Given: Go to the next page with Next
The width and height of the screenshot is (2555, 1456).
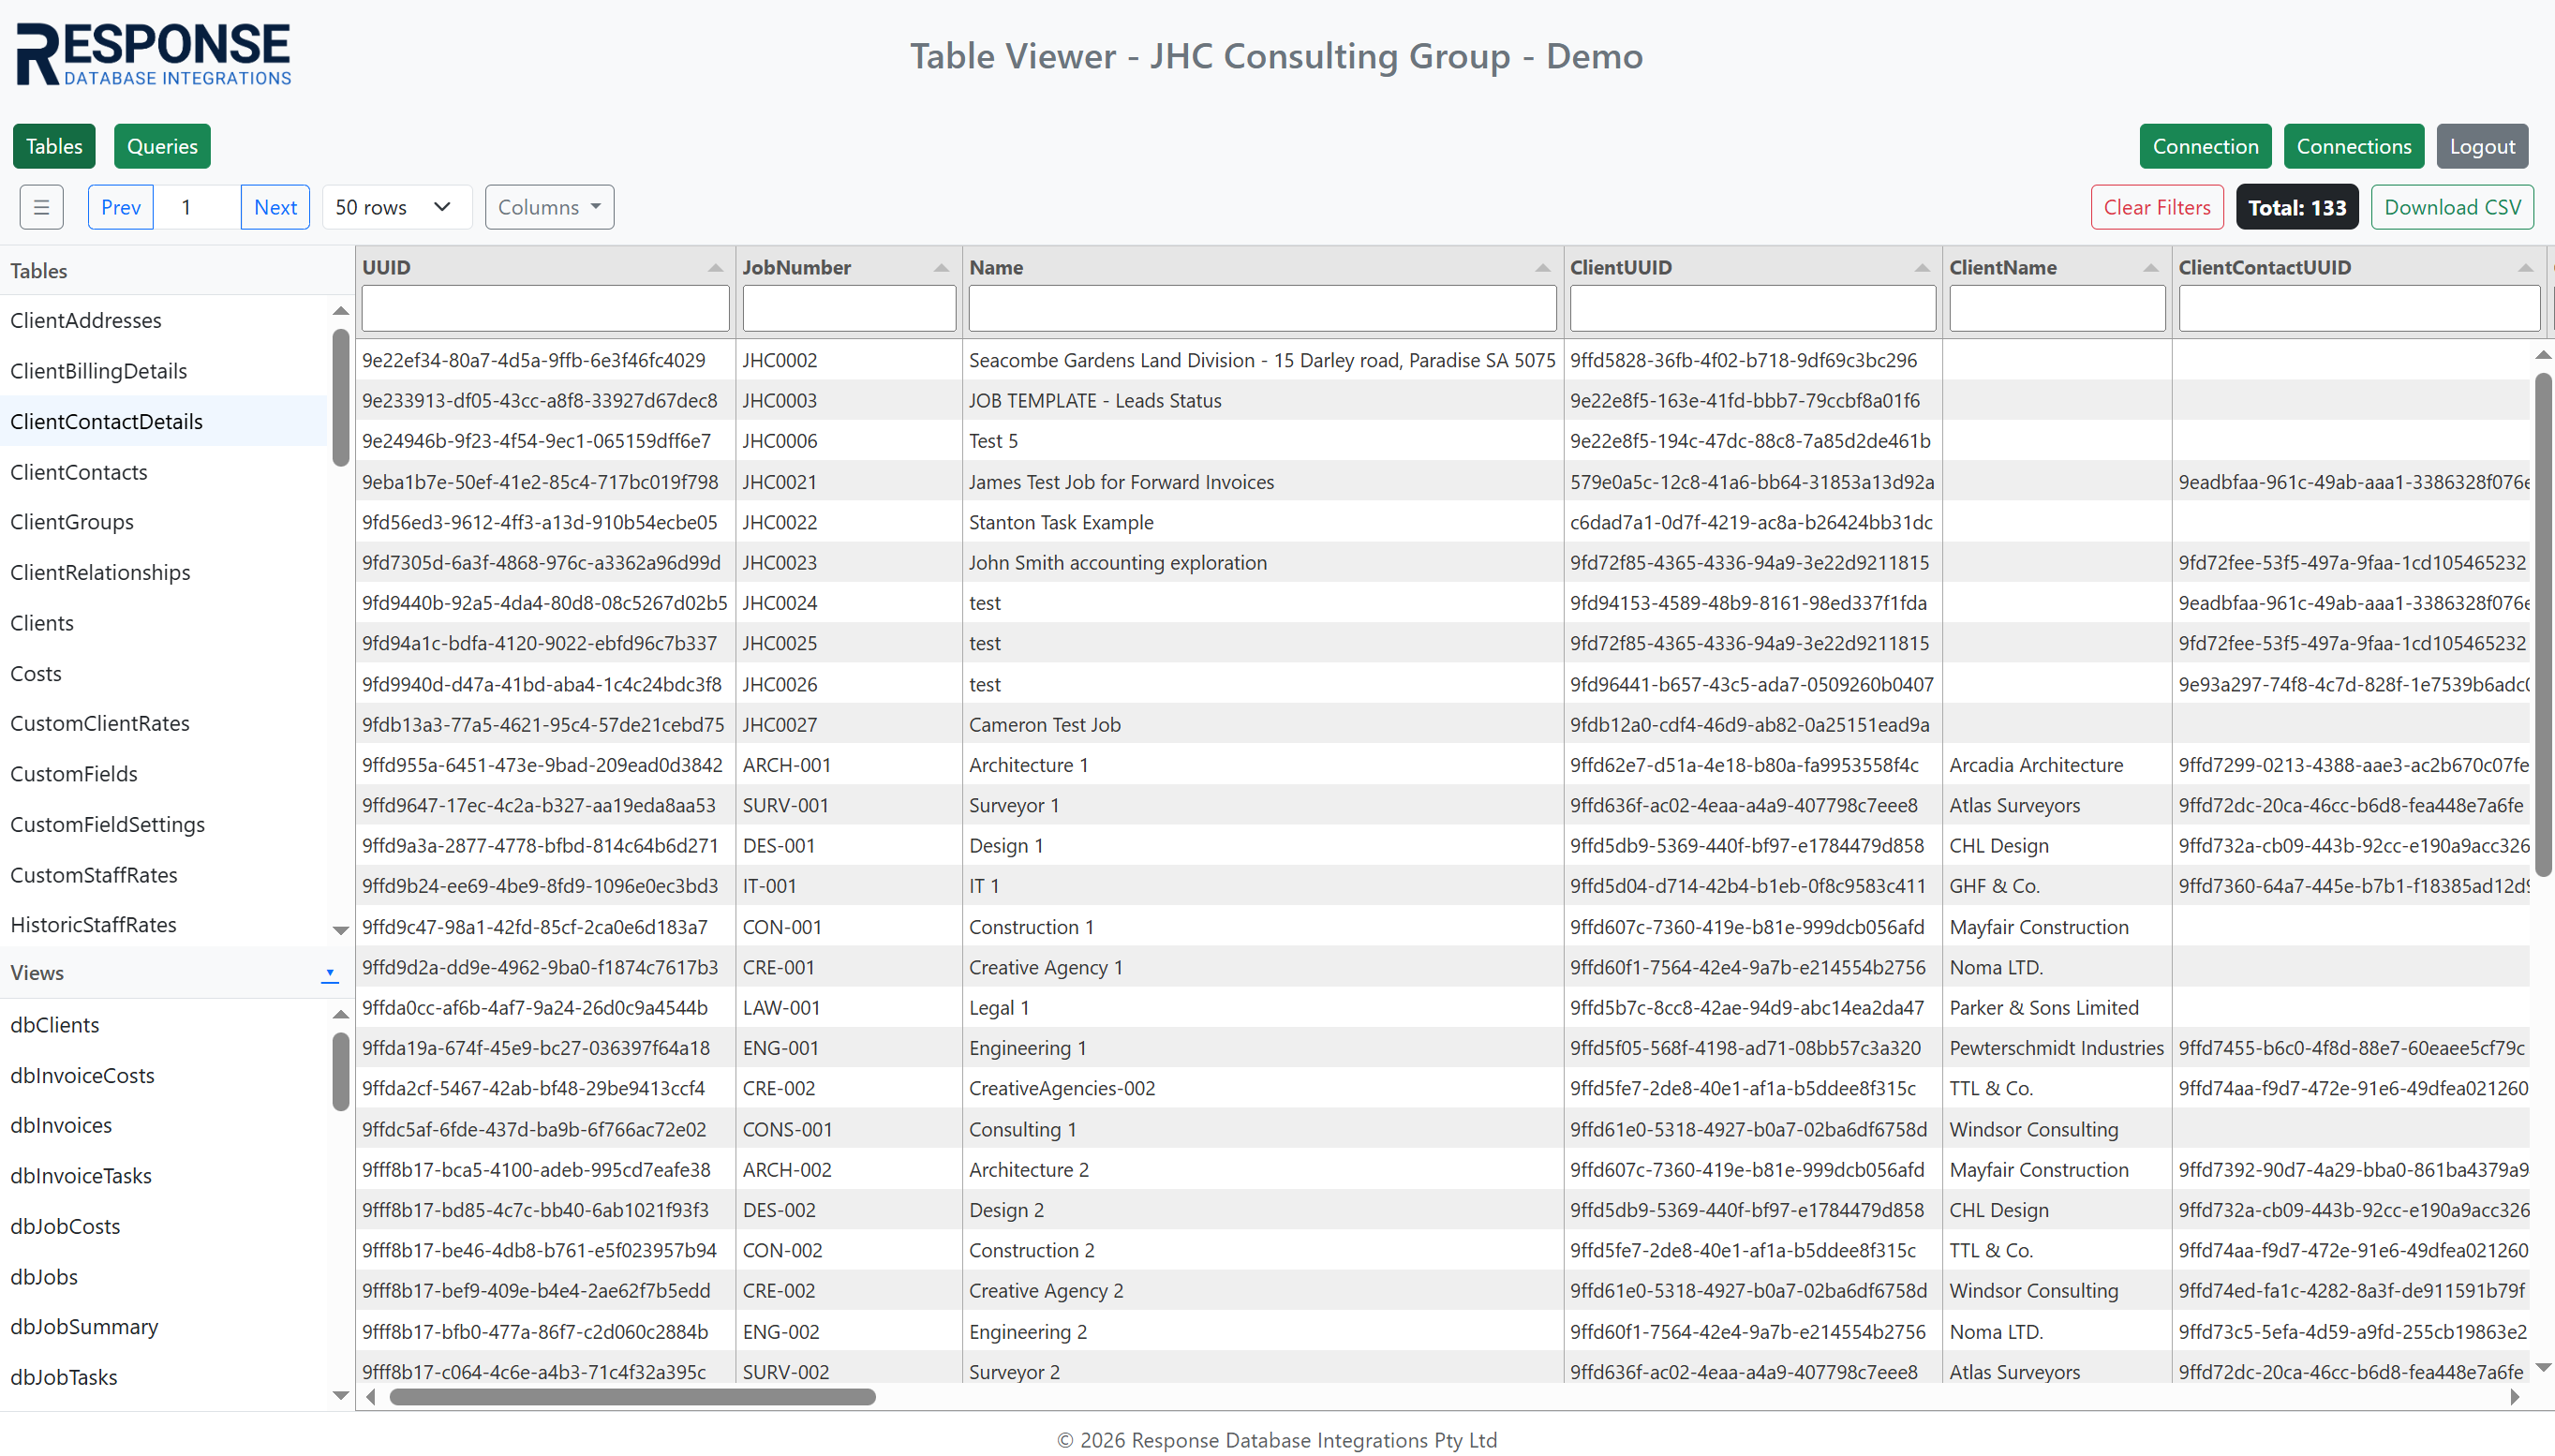Looking at the screenshot, I should point(275,207).
